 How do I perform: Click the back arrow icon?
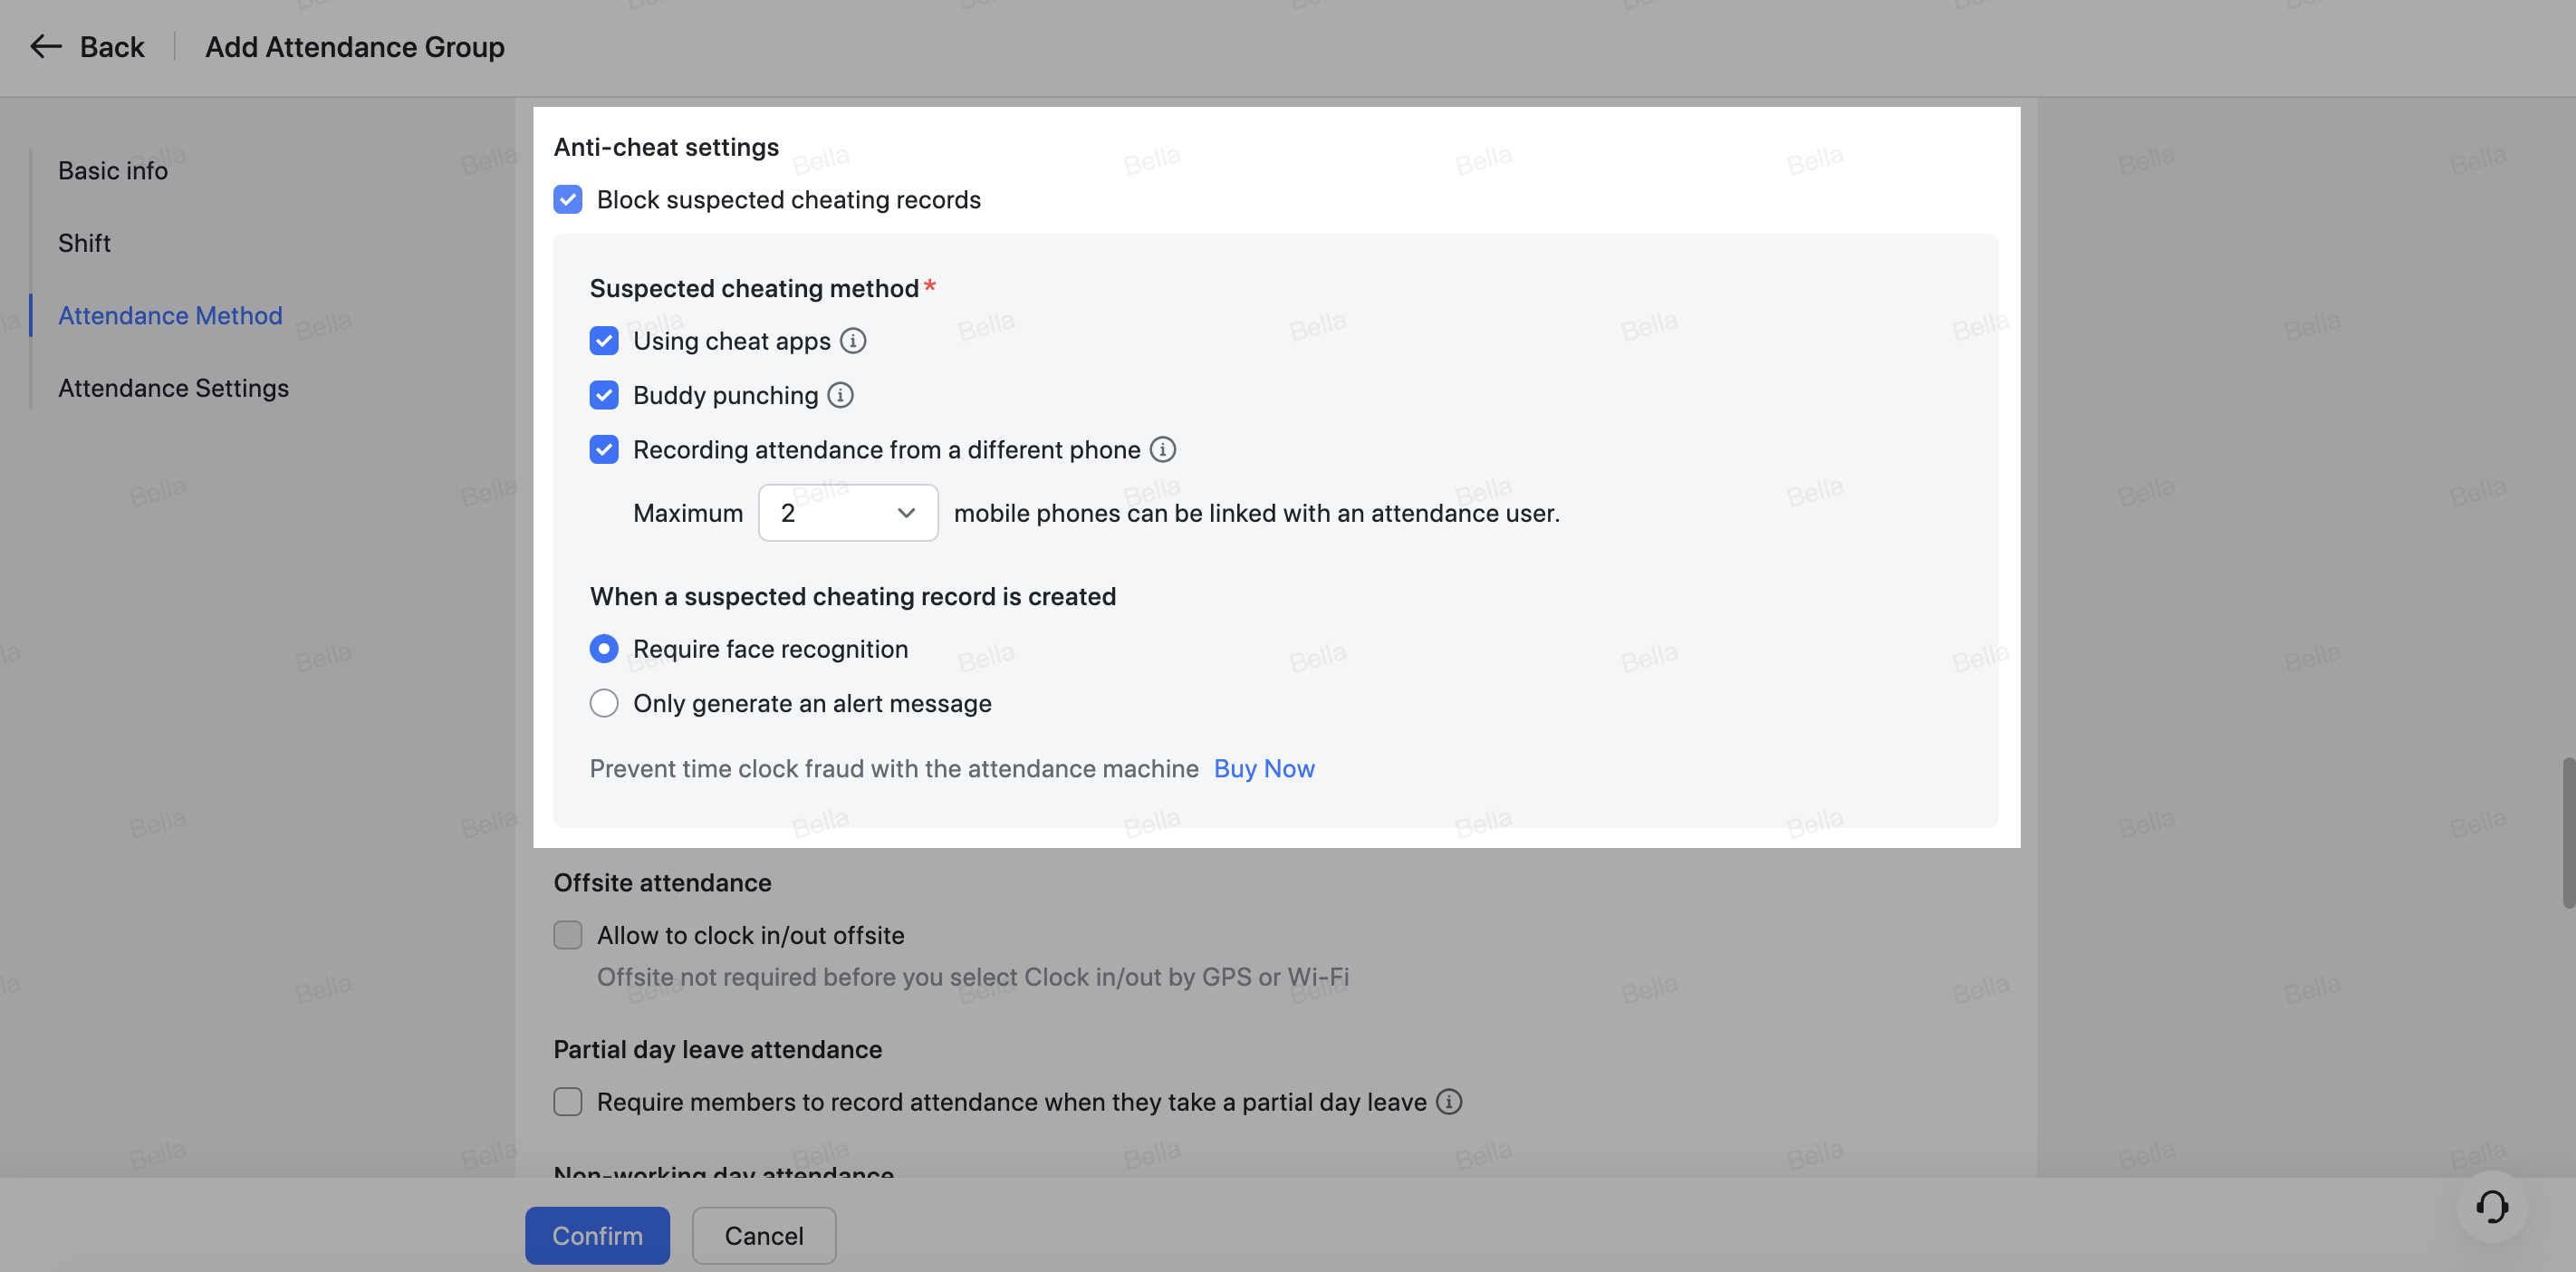45,47
